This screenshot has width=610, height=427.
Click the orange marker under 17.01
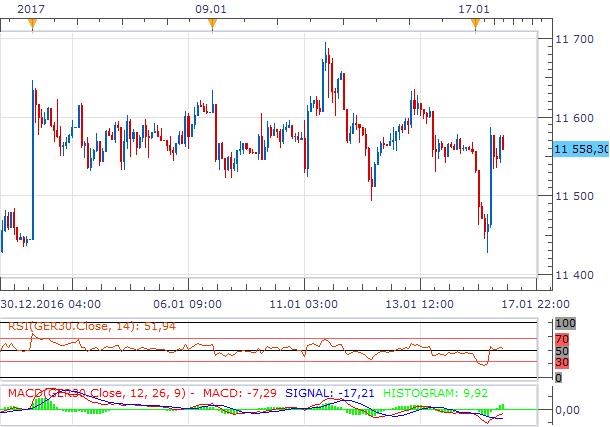[x=476, y=25]
